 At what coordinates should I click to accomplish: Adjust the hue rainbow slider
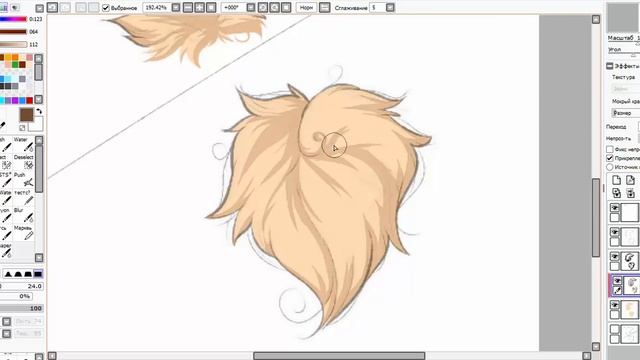point(13,19)
